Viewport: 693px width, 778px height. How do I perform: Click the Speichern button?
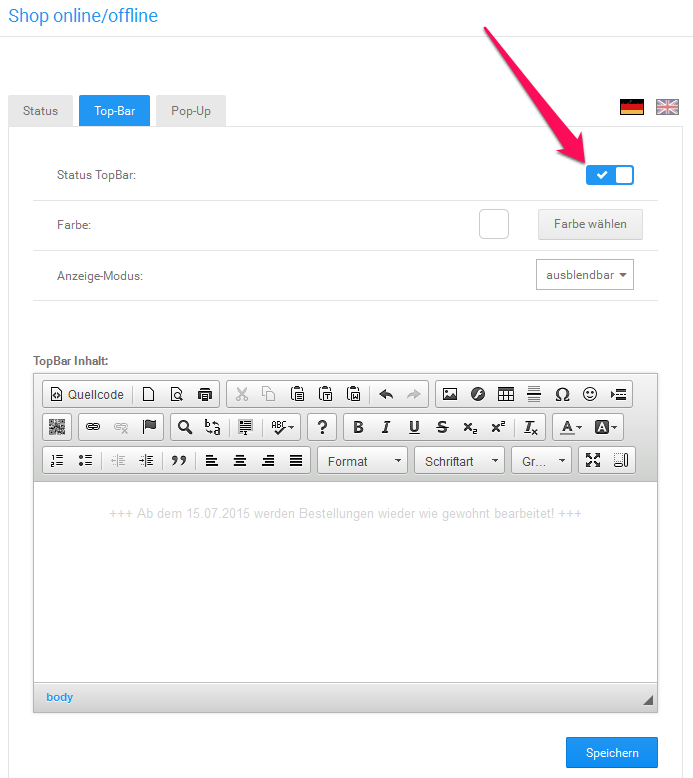point(611,753)
